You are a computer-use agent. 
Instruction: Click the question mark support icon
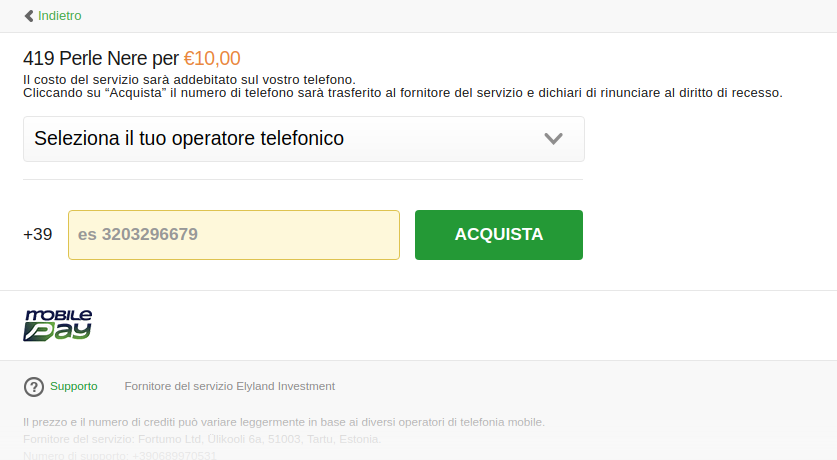coord(34,387)
